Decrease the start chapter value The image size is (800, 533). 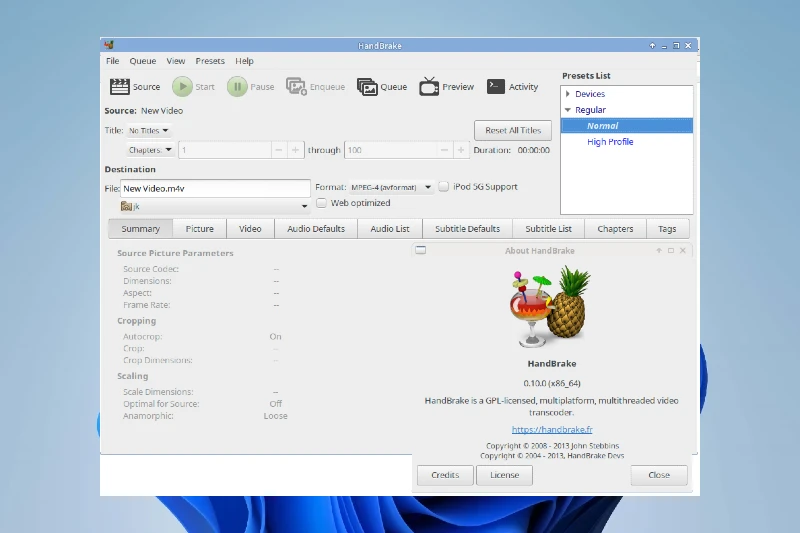pyautogui.click(x=279, y=150)
